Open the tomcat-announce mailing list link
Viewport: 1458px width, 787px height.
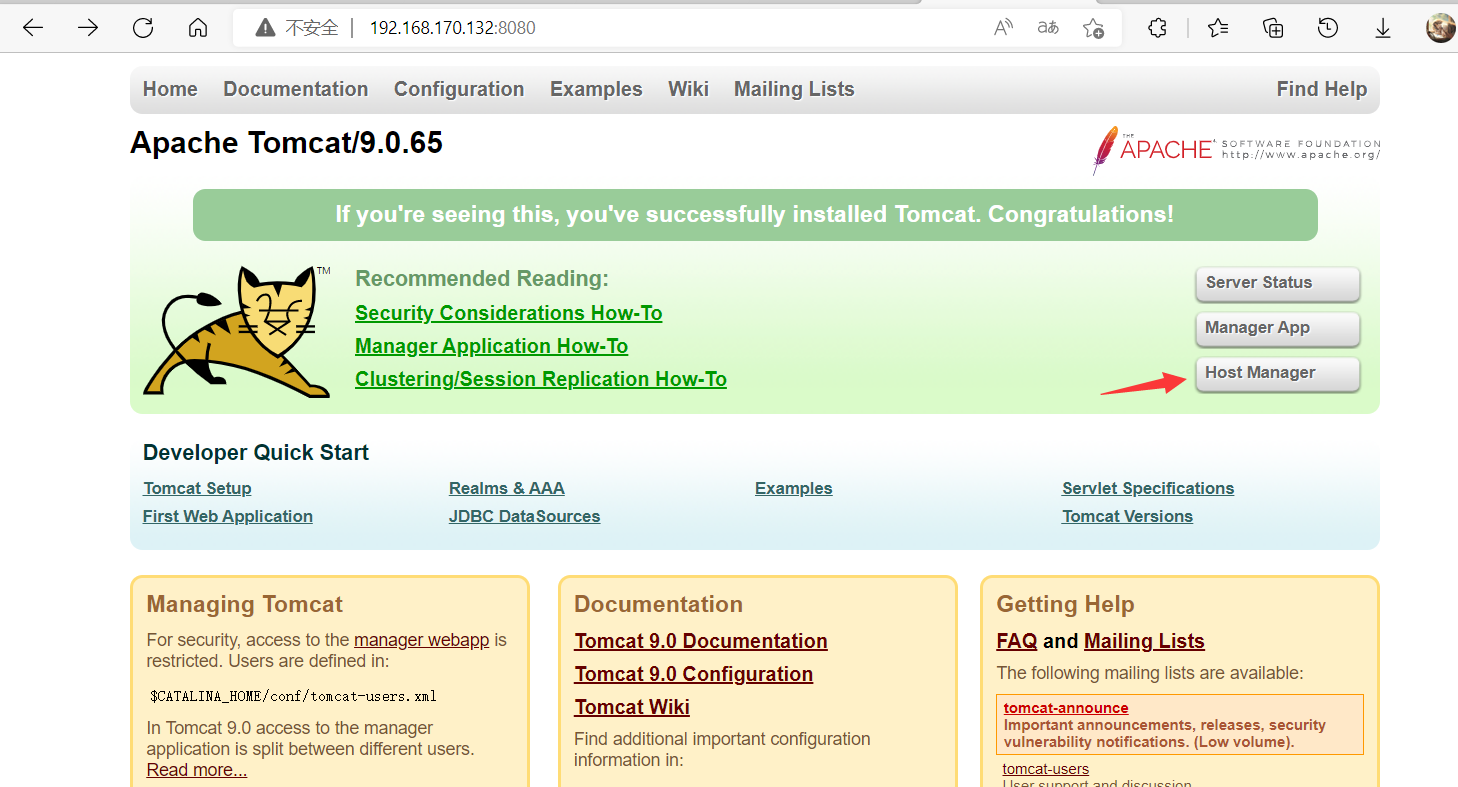click(1066, 708)
